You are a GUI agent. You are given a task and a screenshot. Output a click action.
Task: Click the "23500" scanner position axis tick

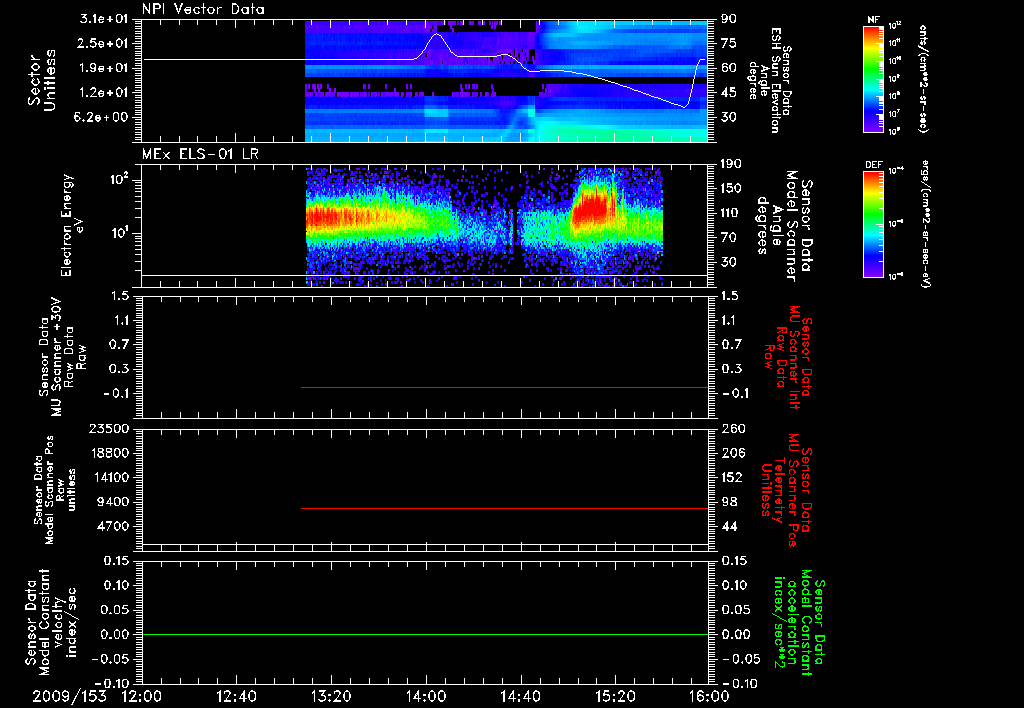[x=110, y=428]
